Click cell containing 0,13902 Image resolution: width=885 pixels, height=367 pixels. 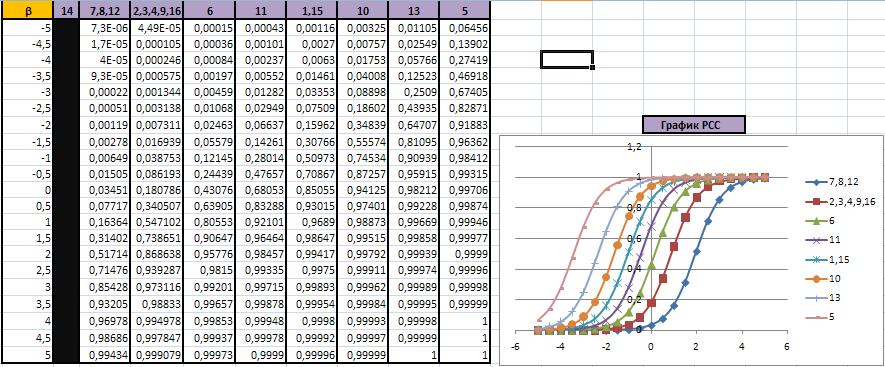point(465,43)
